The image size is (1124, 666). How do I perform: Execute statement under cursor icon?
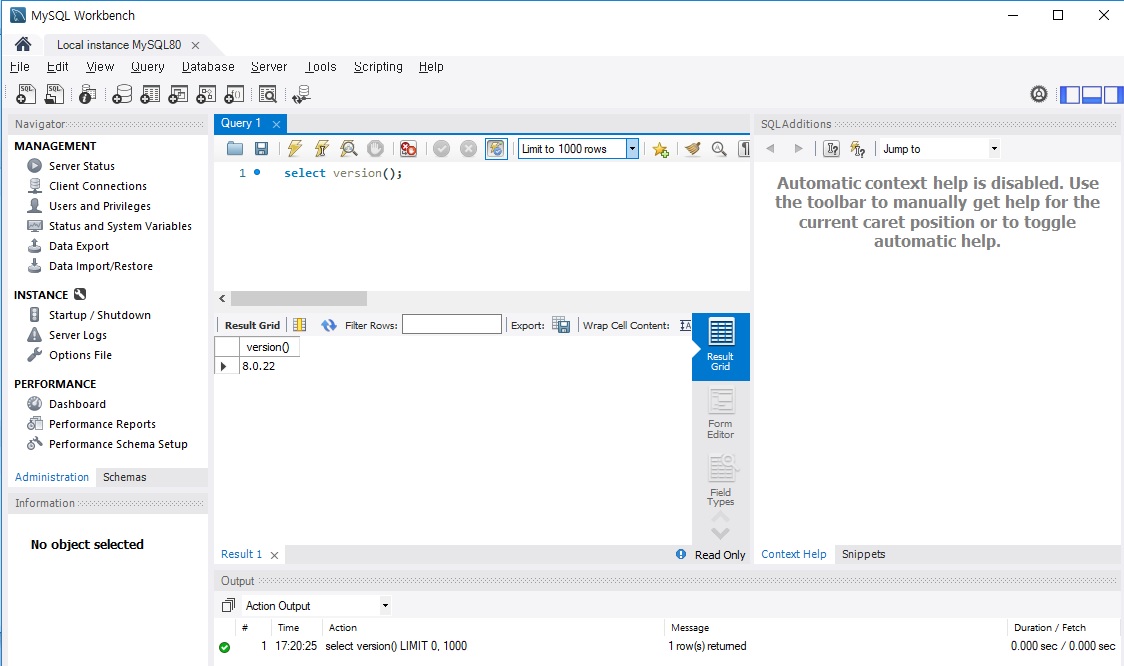point(321,148)
